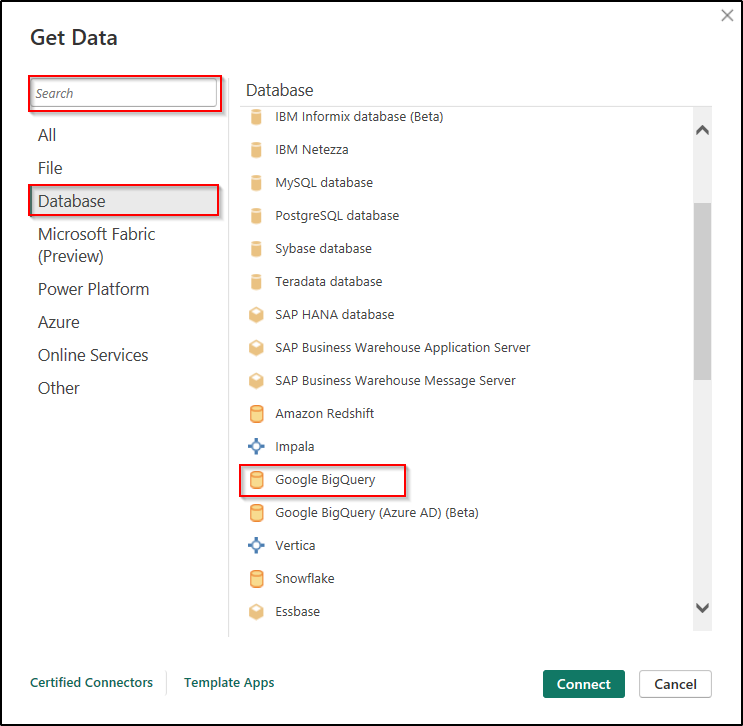Image resolution: width=743 pixels, height=726 pixels.
Task: Select 'Essbase' entry text
Action: click(x=298, y=612)
